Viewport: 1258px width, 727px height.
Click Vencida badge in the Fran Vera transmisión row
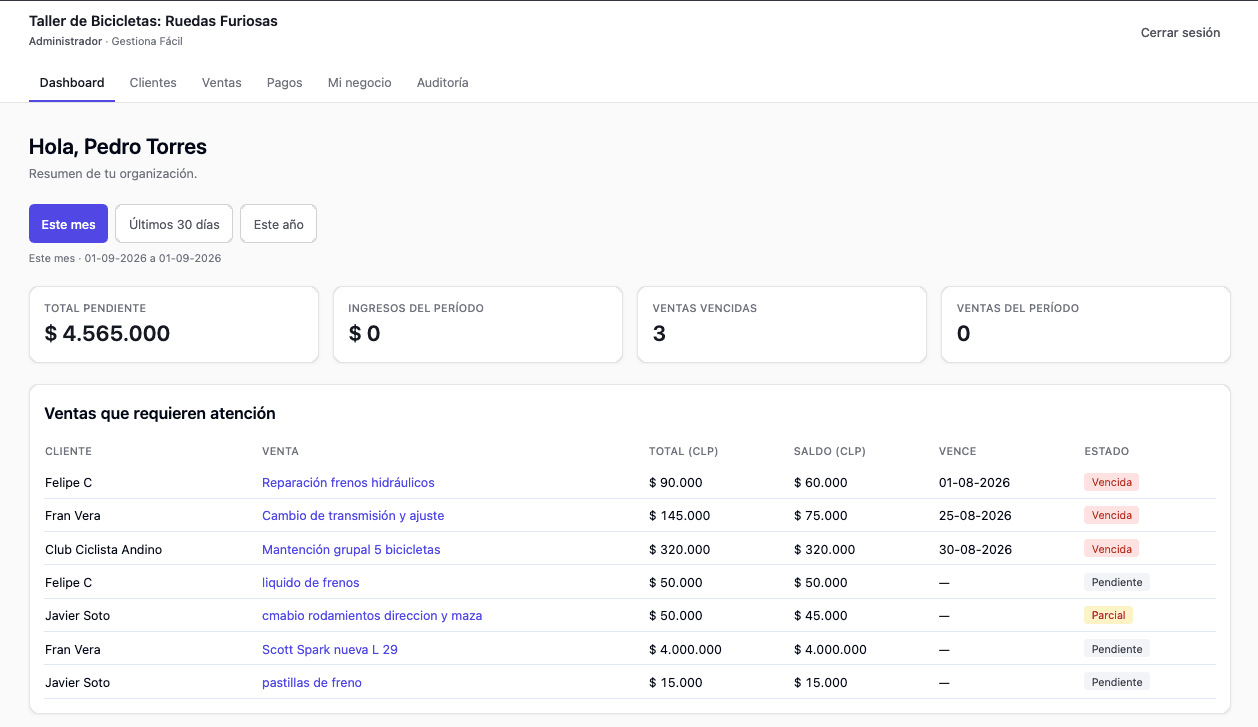coord(1112,516)
